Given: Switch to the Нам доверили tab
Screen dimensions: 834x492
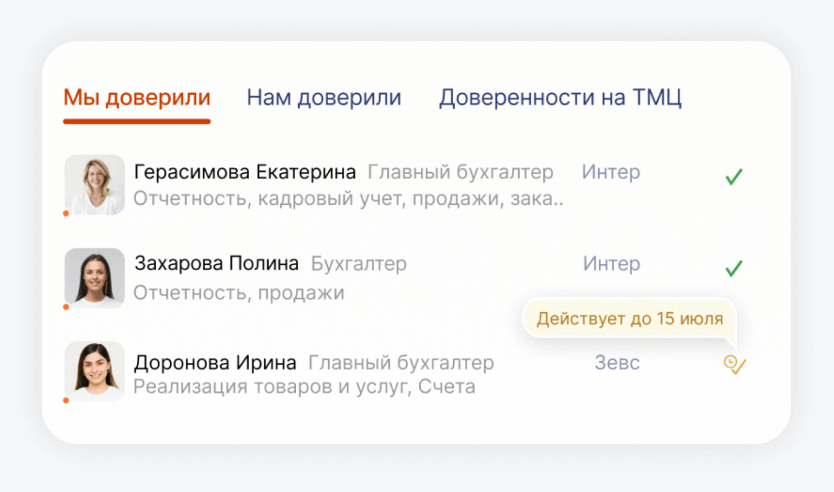Looking at the screenshot, I should [324, 98].
